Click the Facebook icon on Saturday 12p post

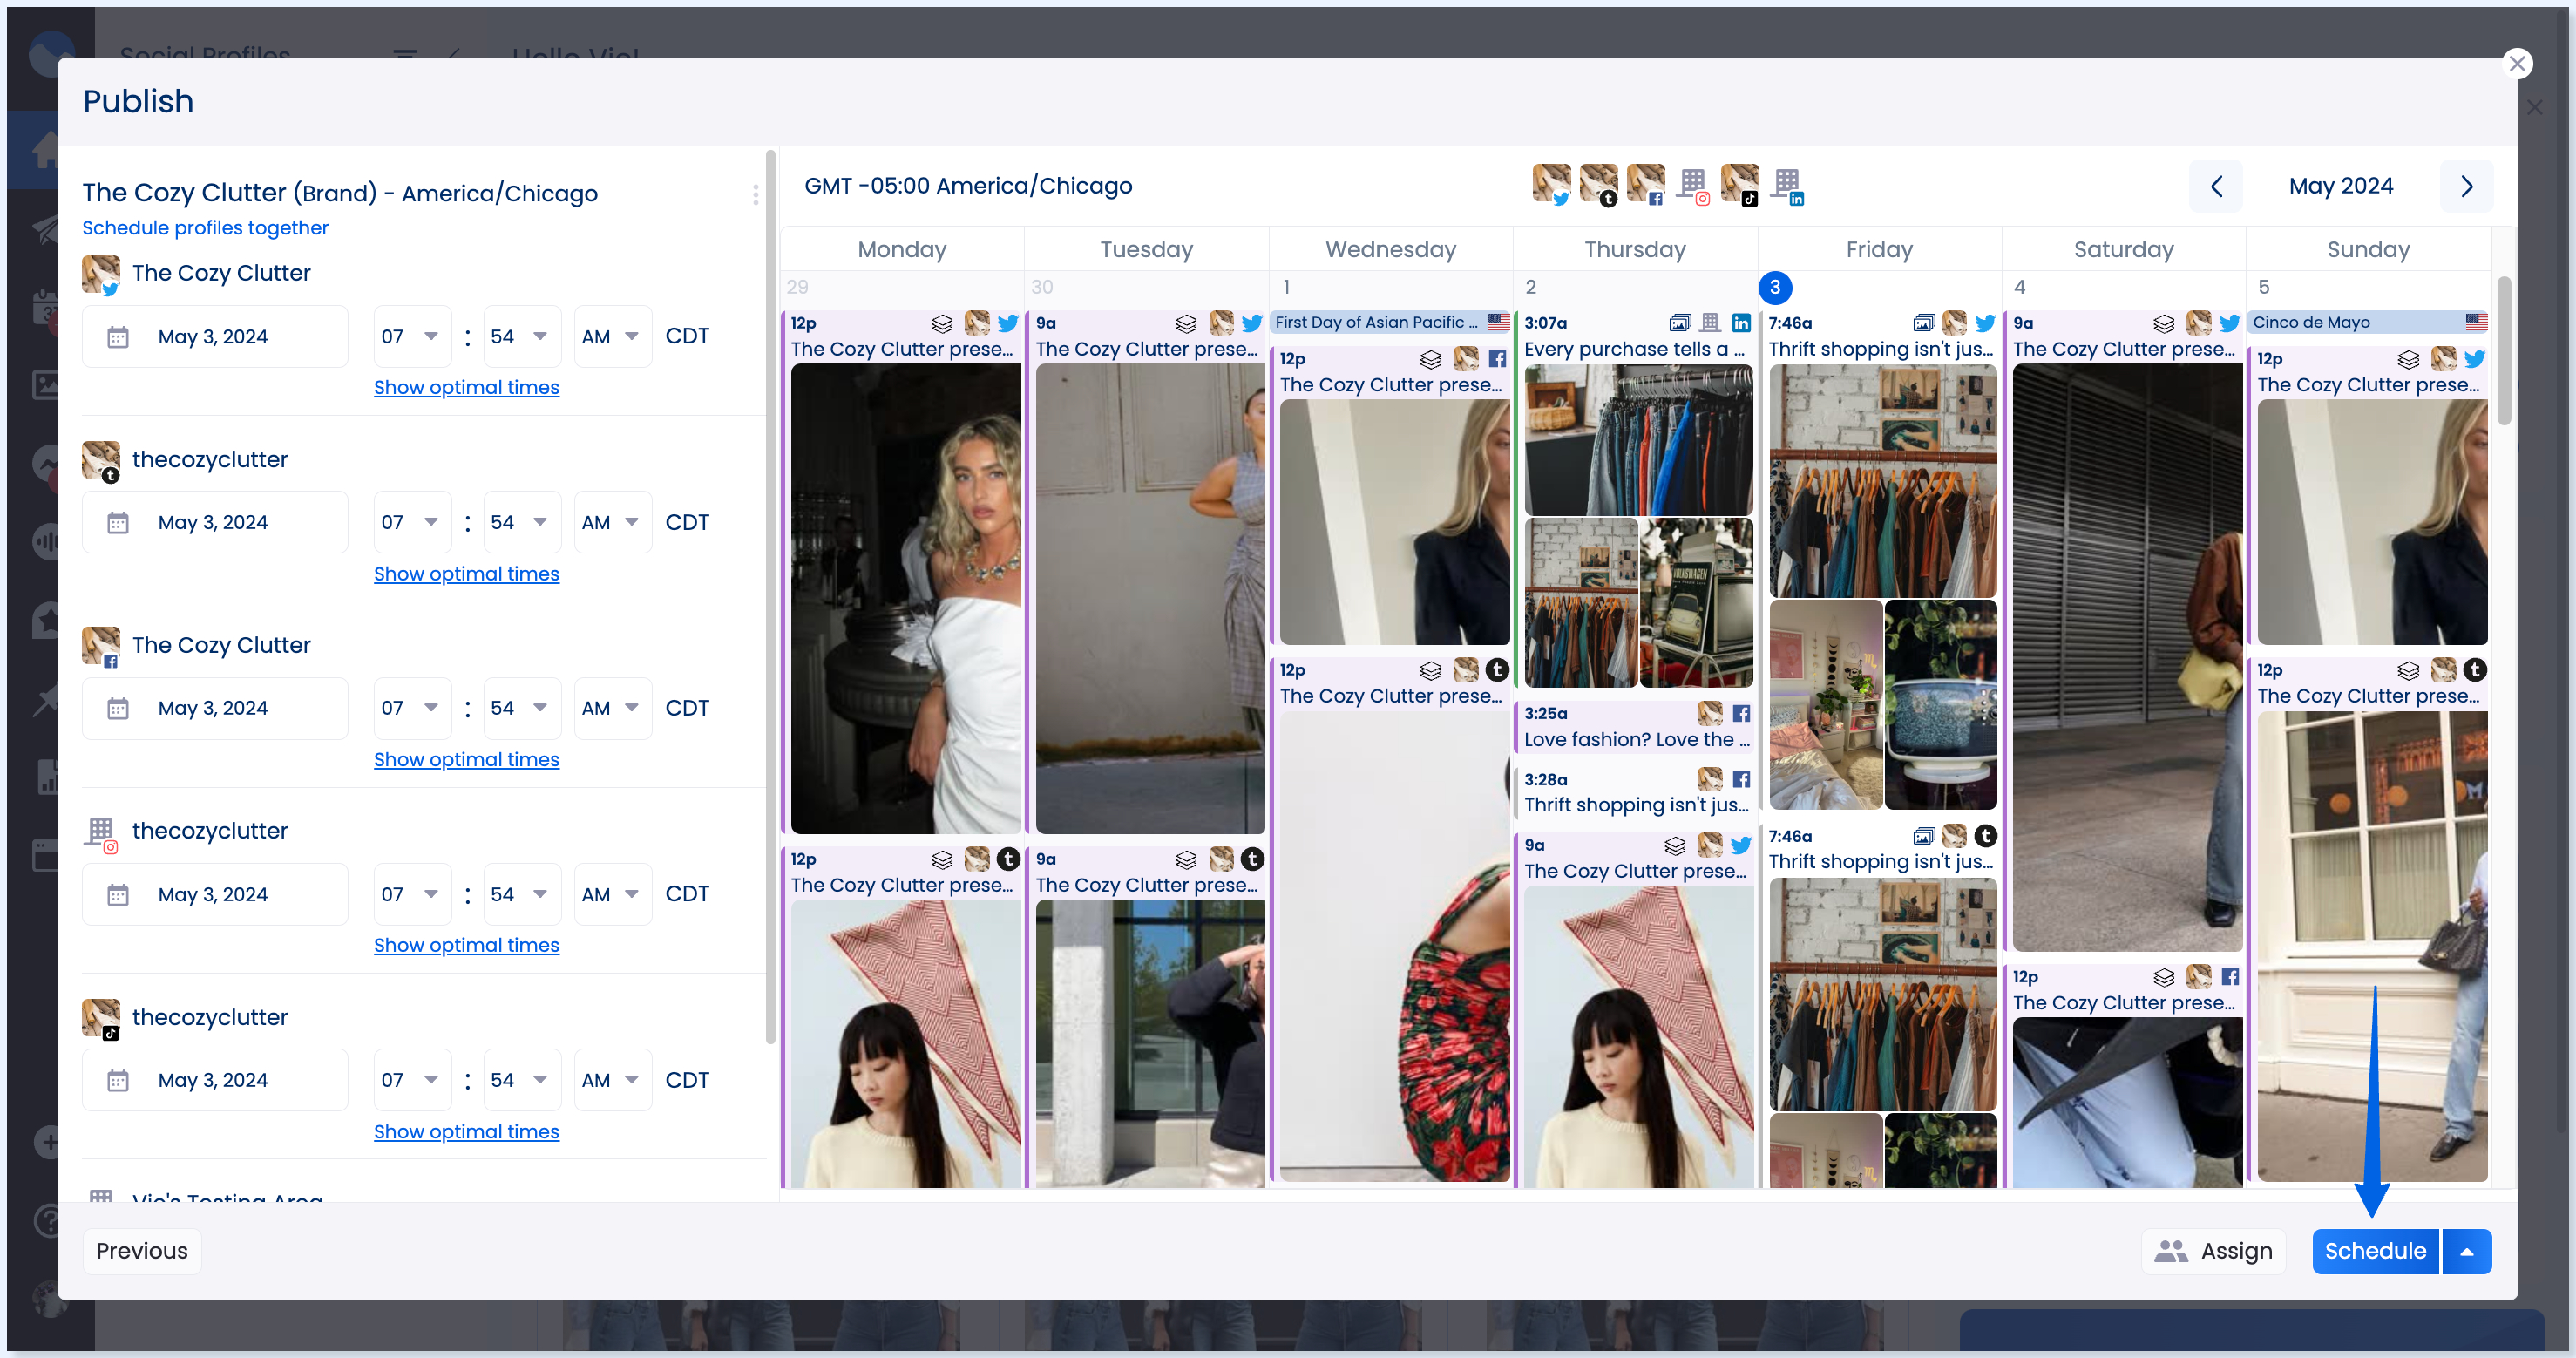click(x=2230, y=977)
